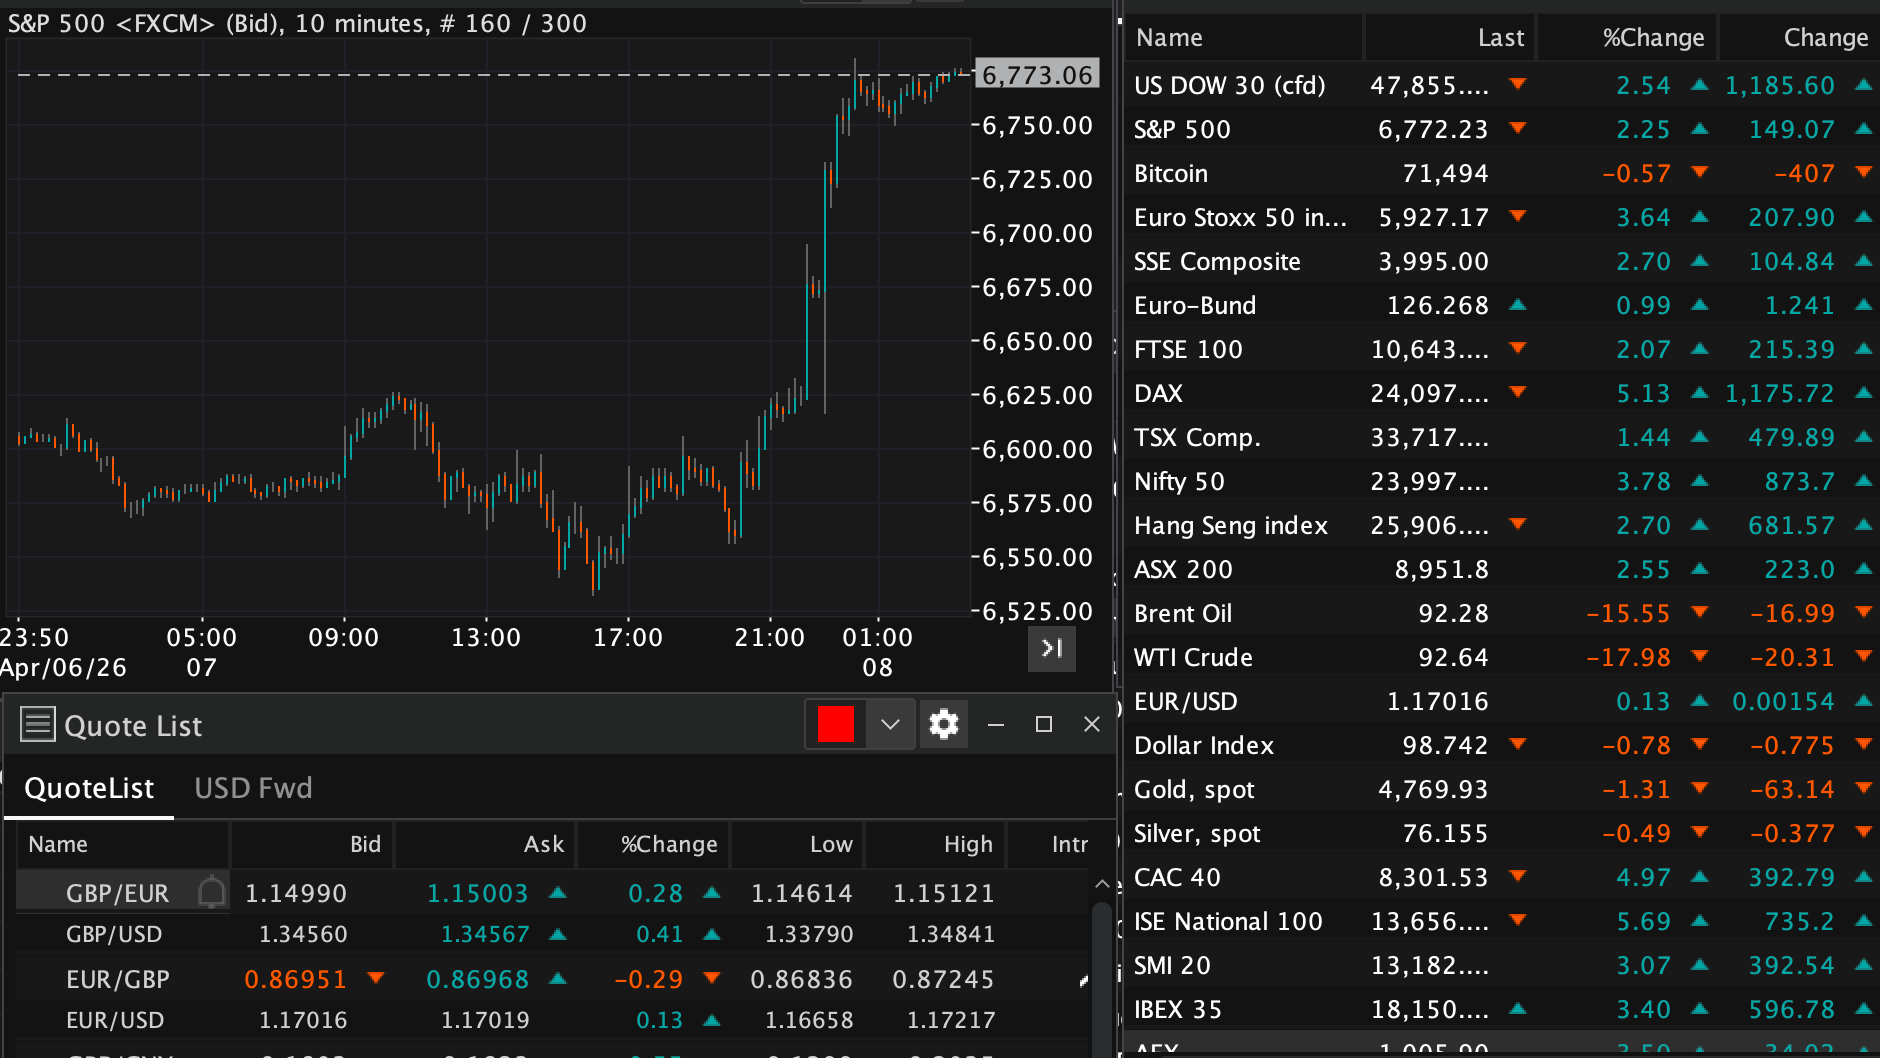
Task: Click GBP/USD high value 1.34841
Action: (x=950, y=934)
